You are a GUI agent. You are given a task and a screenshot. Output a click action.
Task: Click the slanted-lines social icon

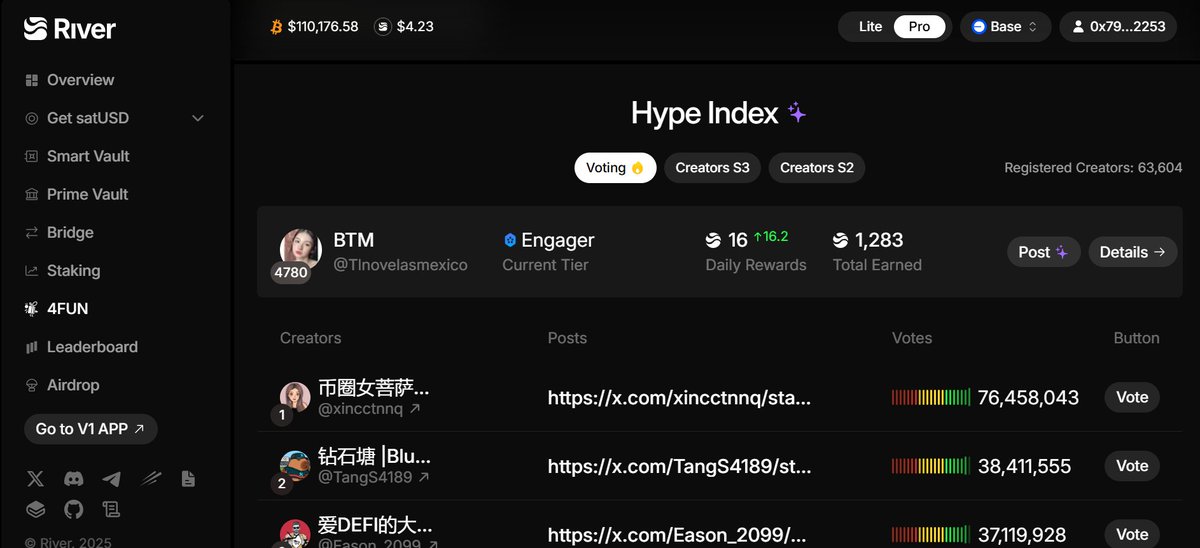tap(150, 479)
